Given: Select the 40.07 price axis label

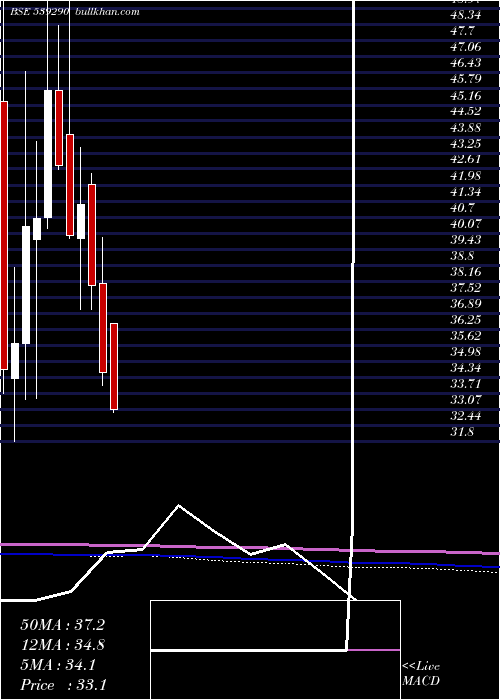Looking at the screenshot, I should (x=466, y=224).
